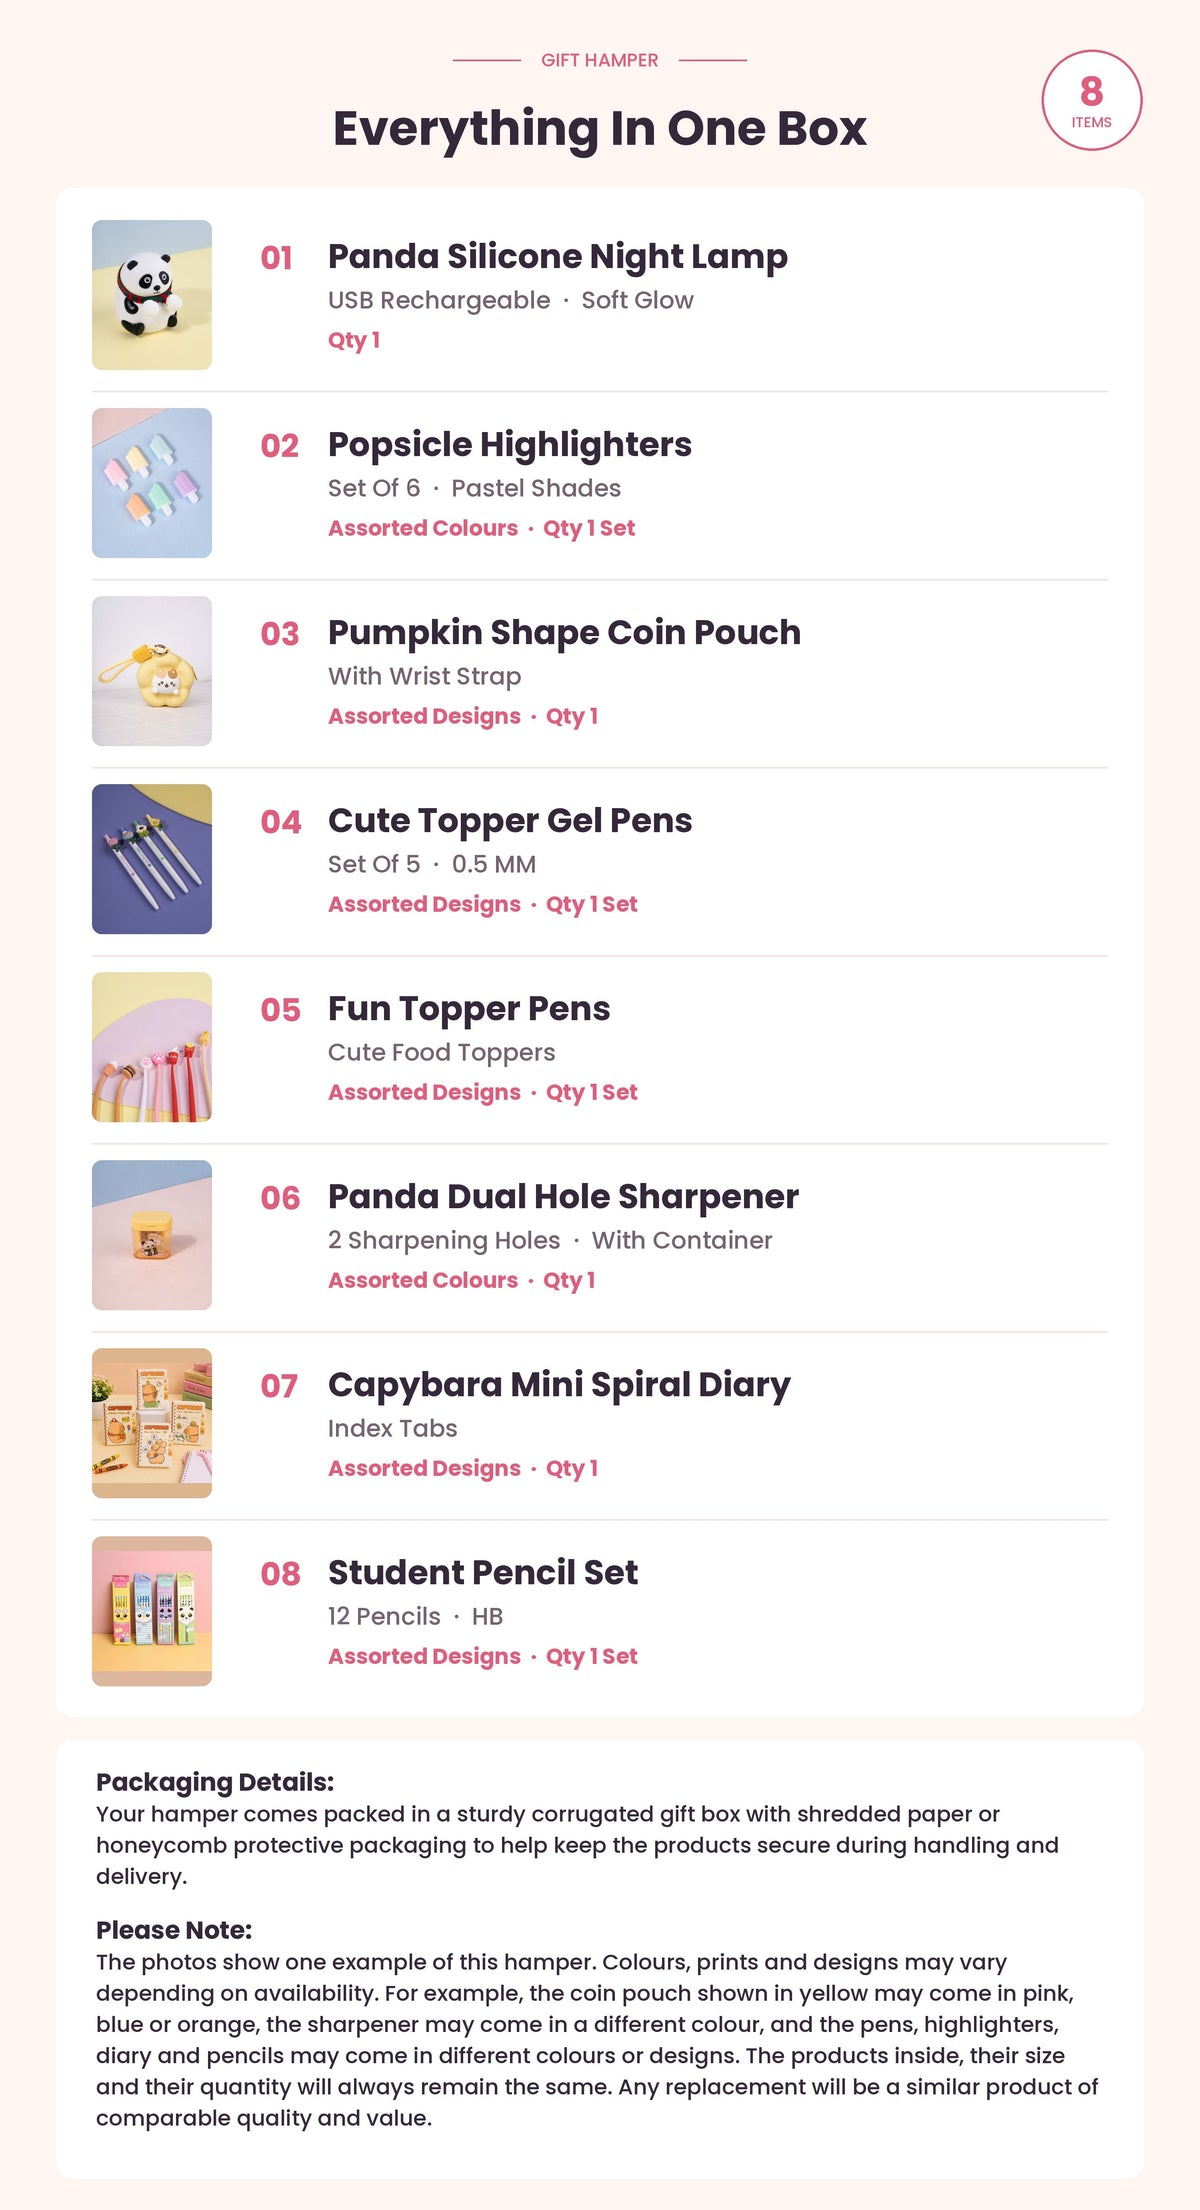1200x2210 pixels.
Task: Click the Please Note heading
Action: (x=174, y=1930)
